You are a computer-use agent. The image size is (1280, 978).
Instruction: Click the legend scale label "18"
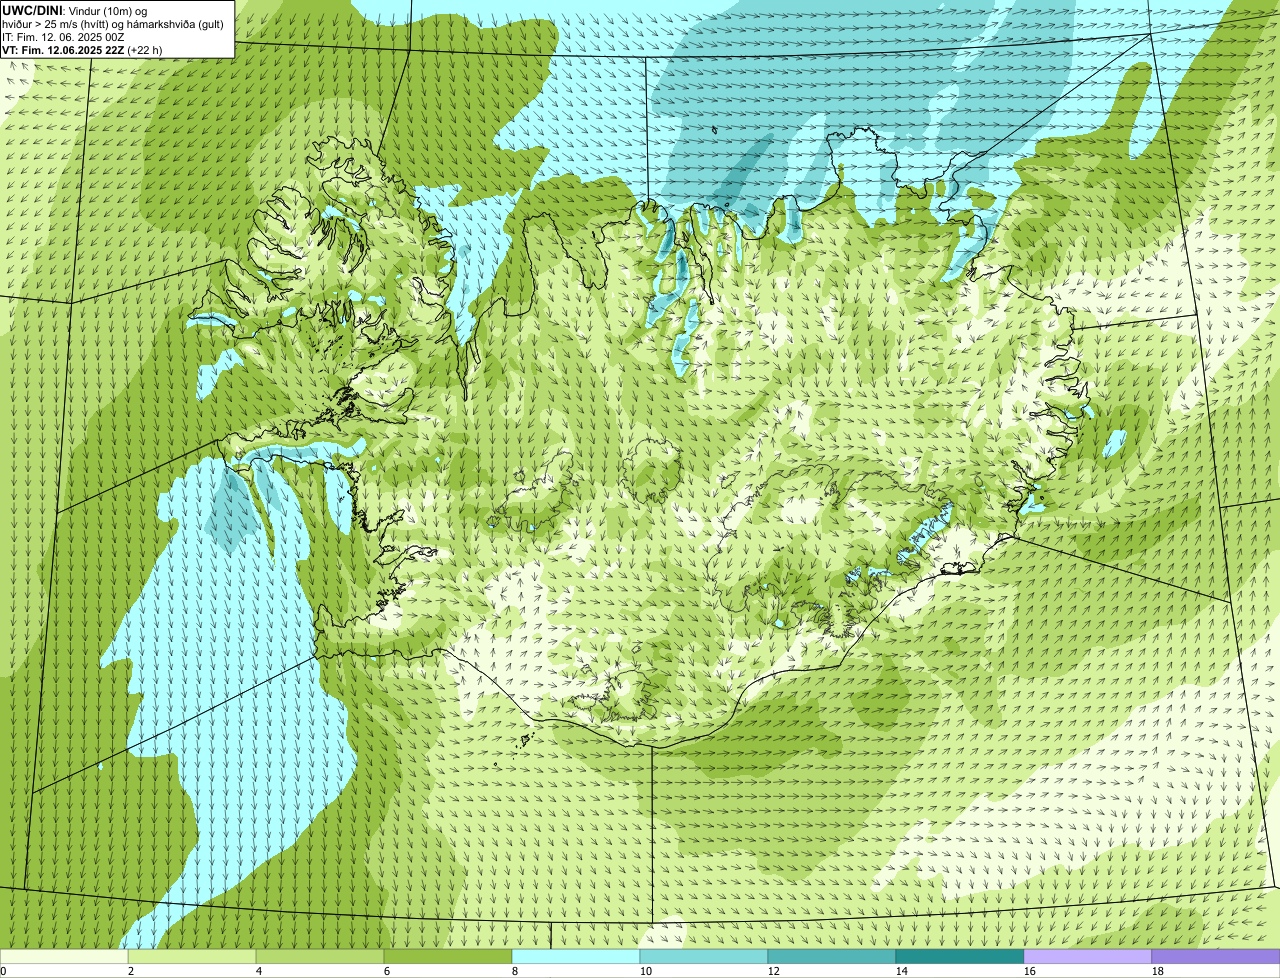point(1158,971)
